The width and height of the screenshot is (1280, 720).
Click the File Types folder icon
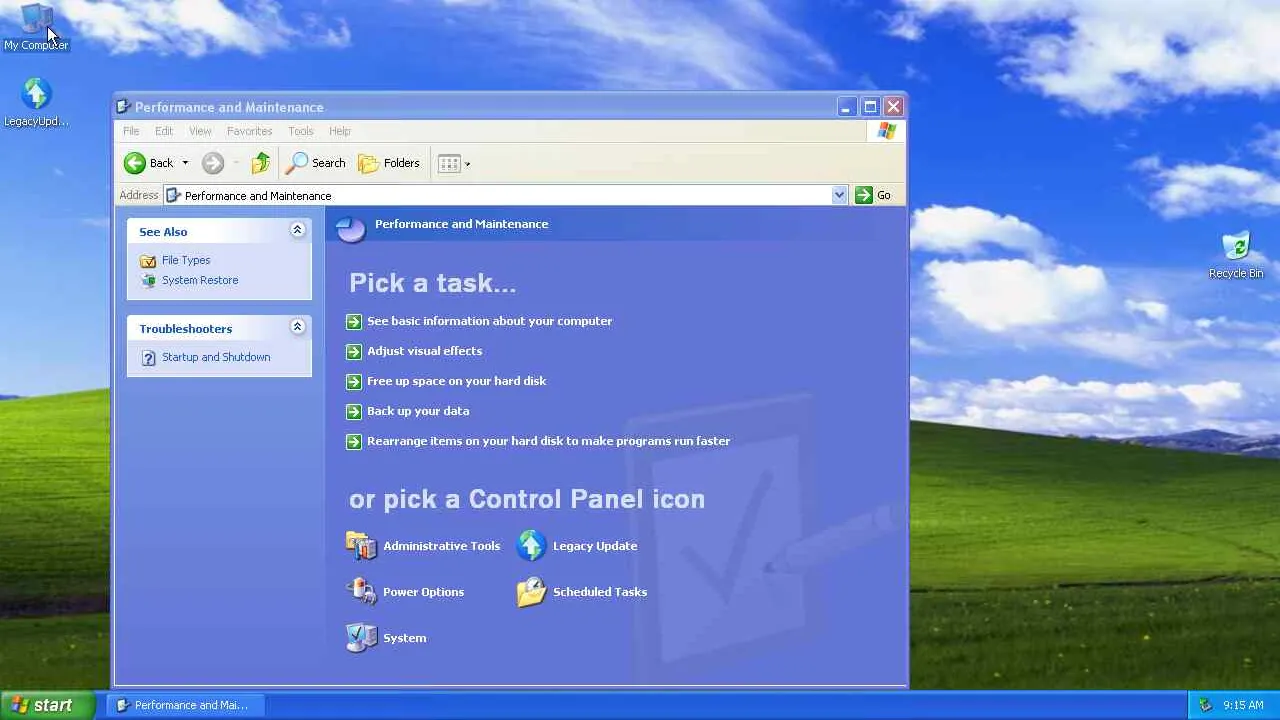coord(148,261)
